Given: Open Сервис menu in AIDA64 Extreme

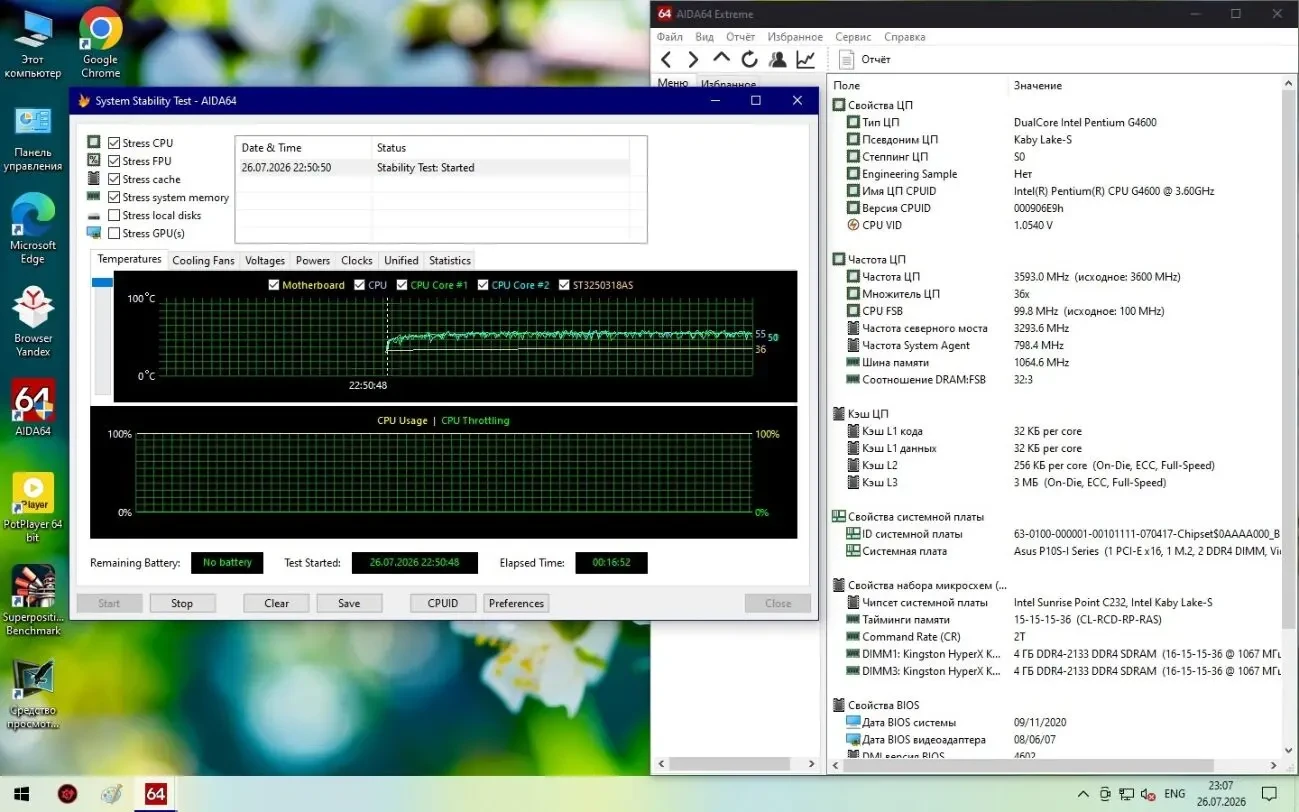Looking at the screenshot, I should point(853,37).
